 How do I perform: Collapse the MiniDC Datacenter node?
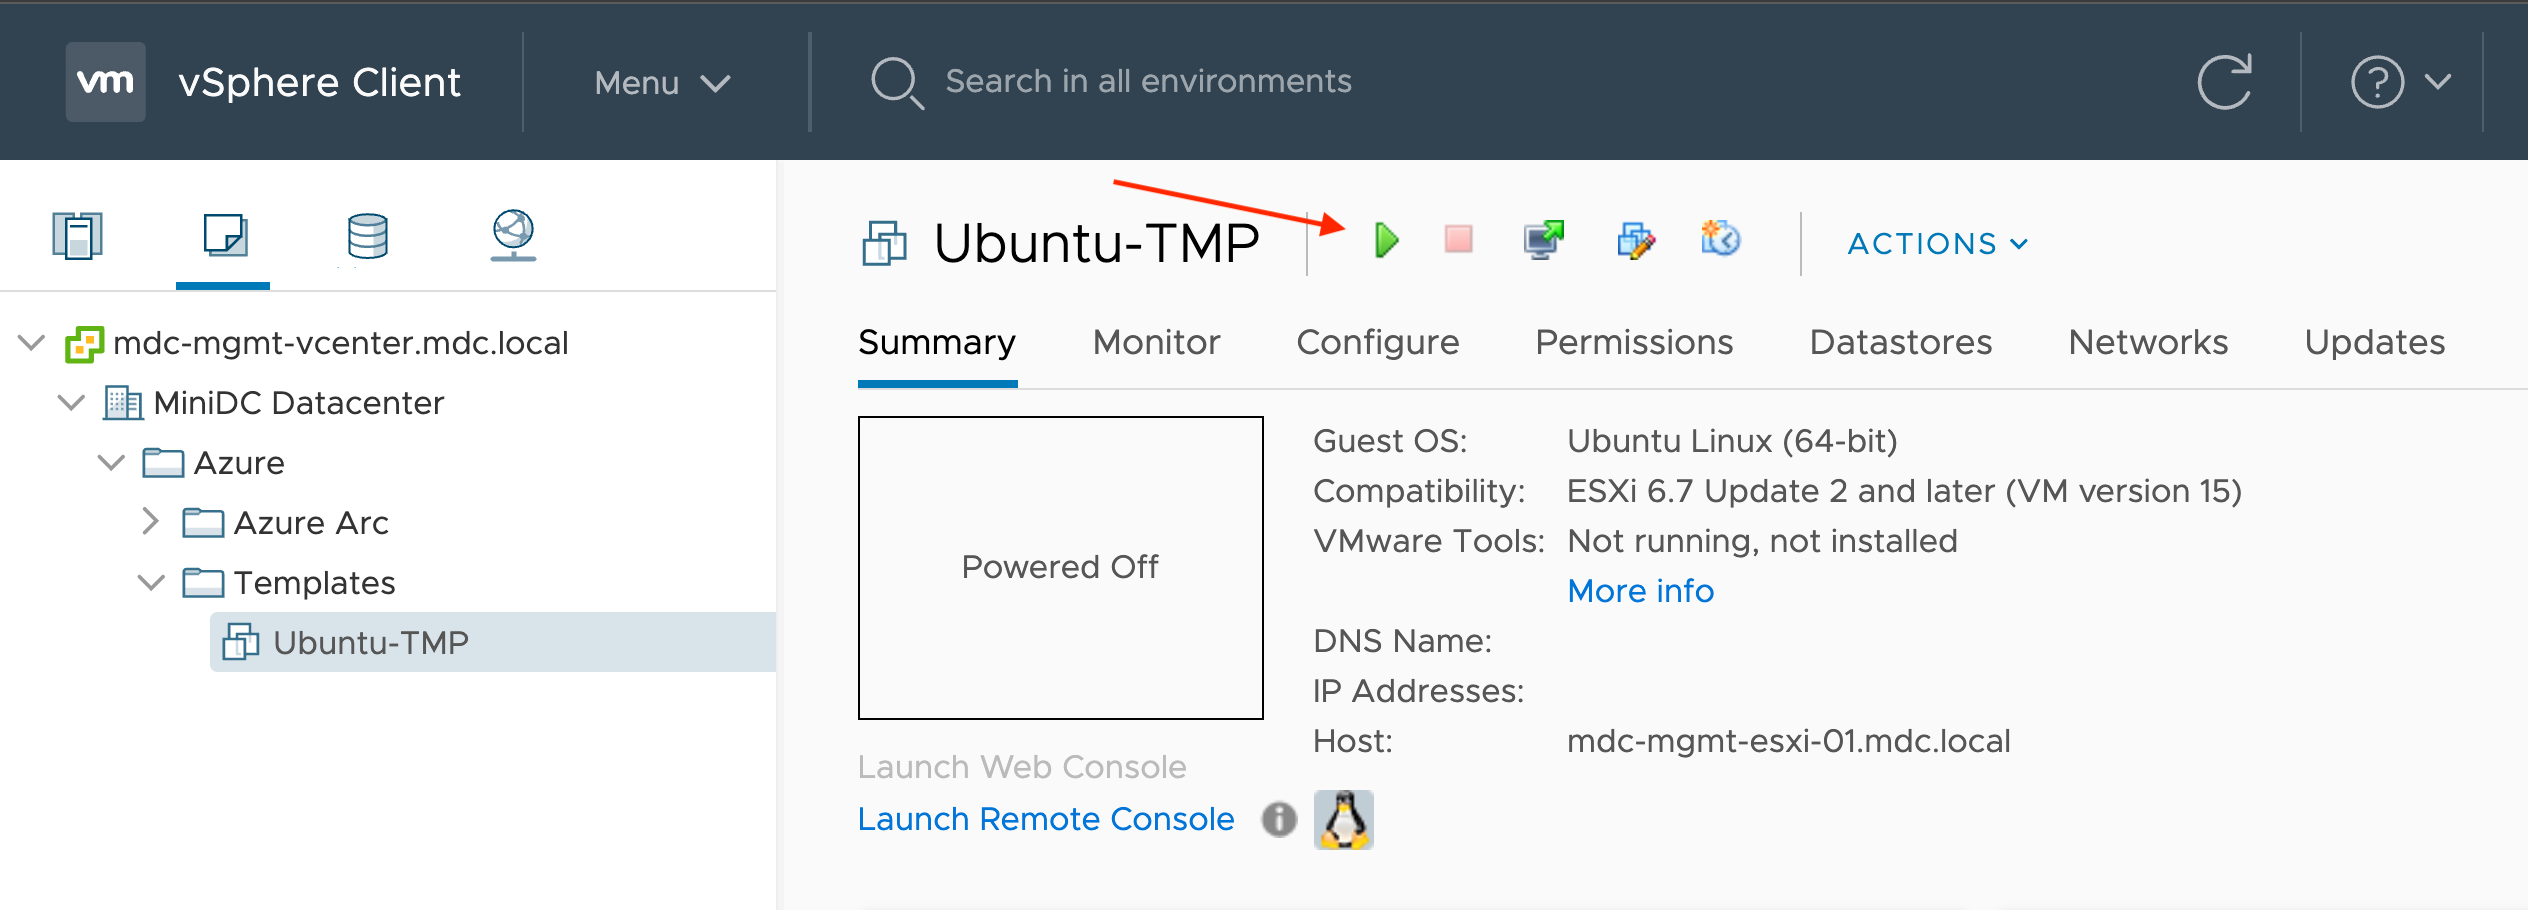click(x=71, y=403)
